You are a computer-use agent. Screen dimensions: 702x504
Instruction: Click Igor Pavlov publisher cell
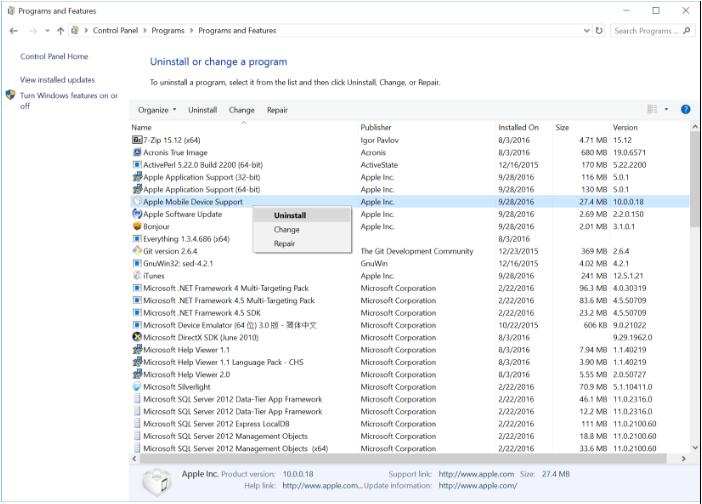[x=379, y=140]
